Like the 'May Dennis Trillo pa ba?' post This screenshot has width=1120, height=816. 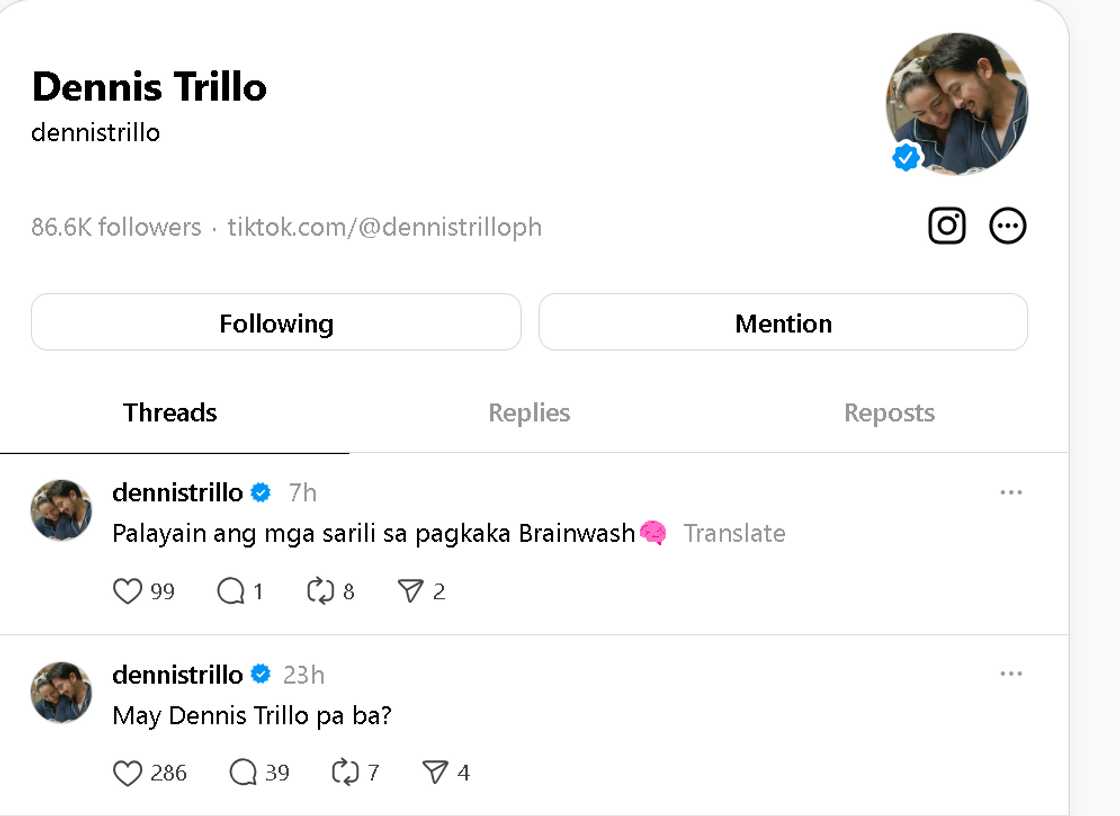[128, 773]
